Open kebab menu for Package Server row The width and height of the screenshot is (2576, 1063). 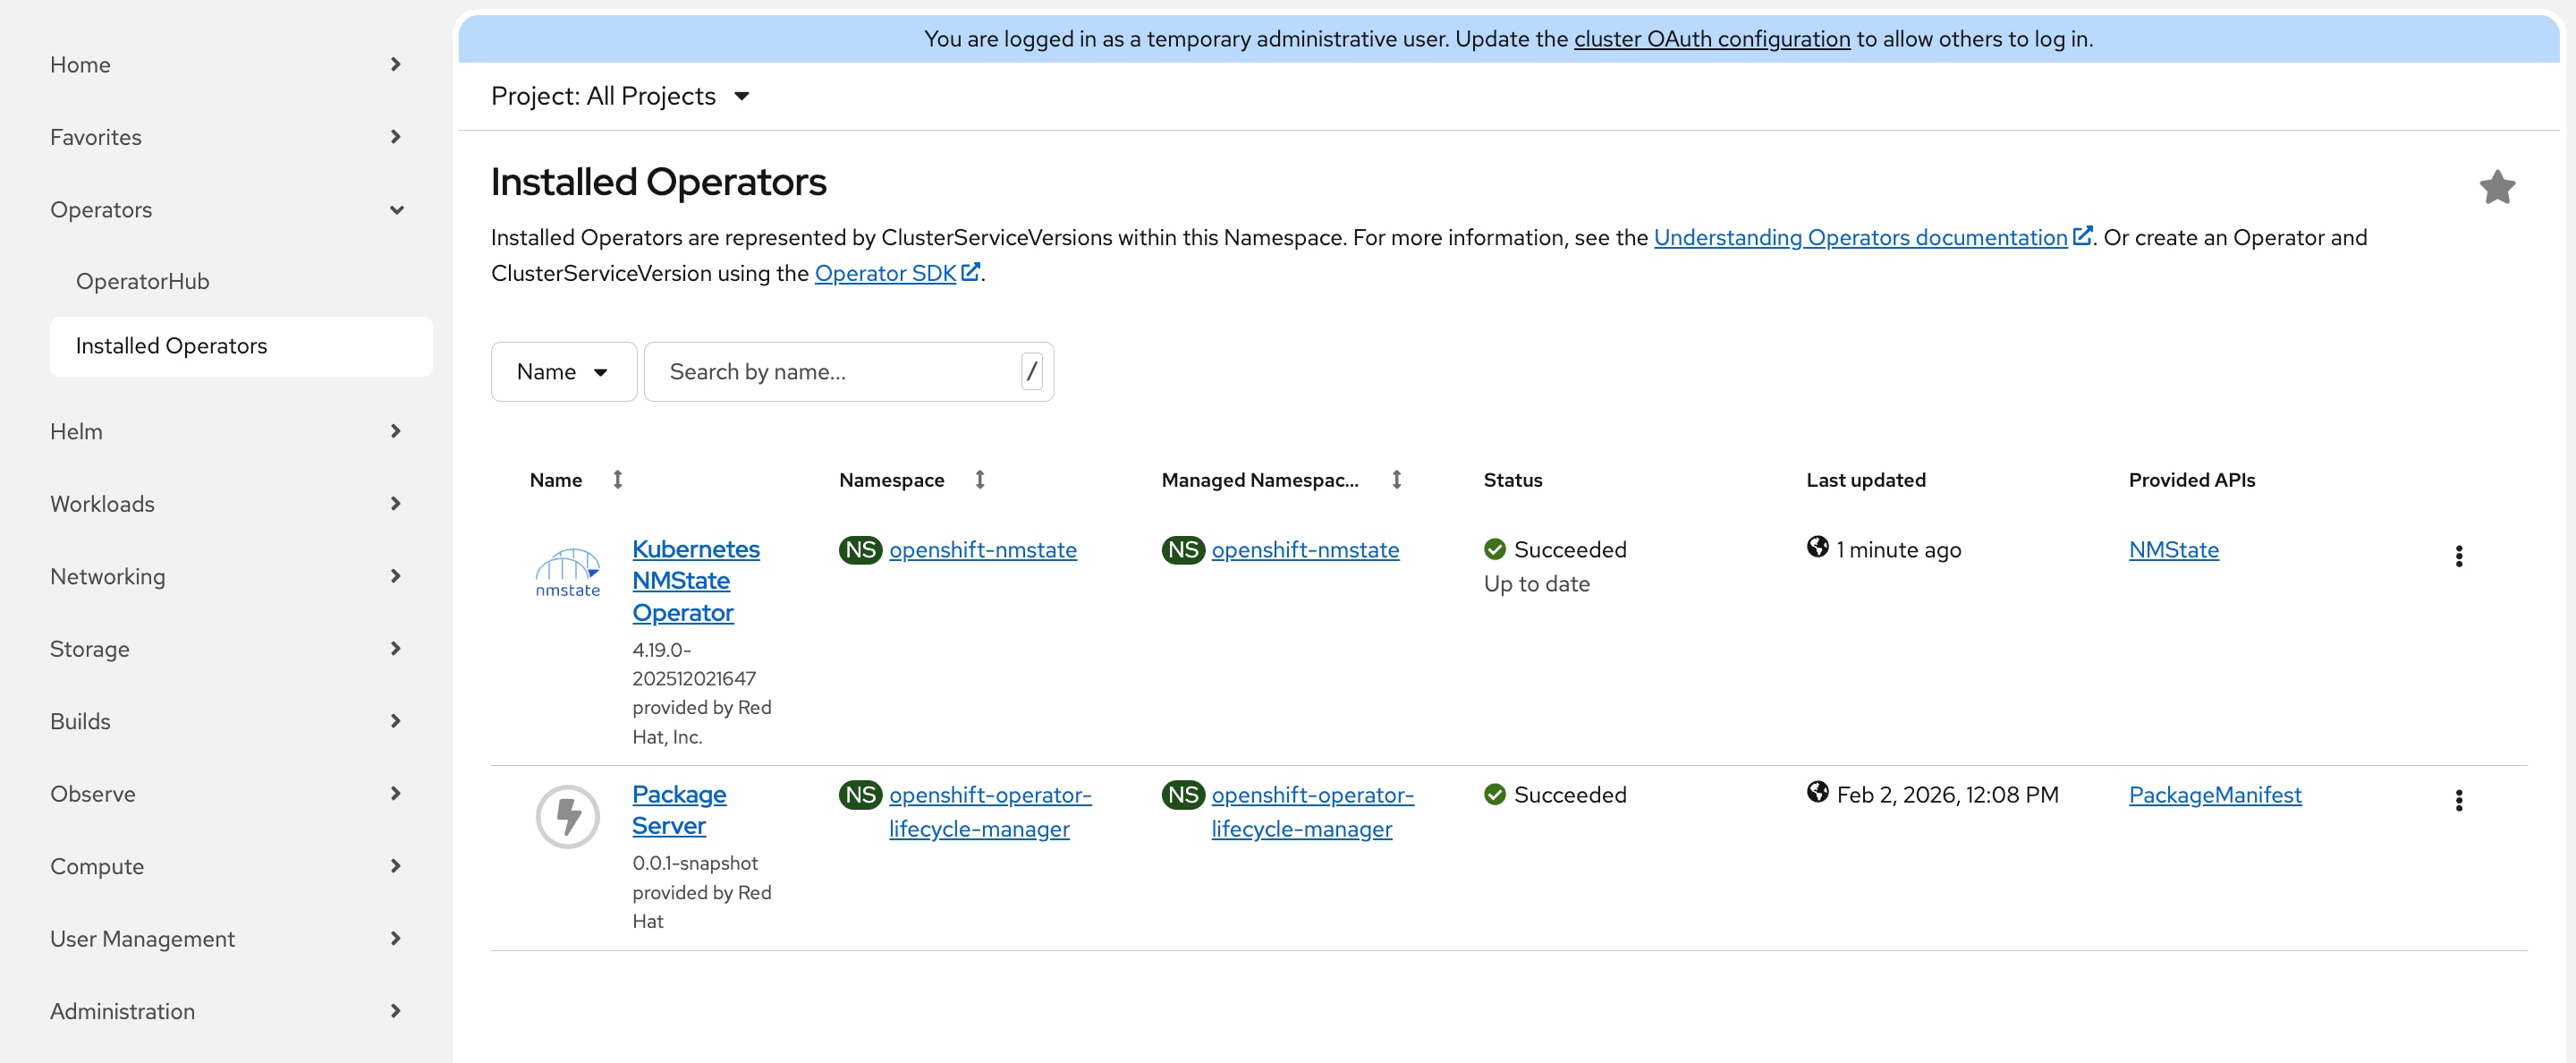2459,800
